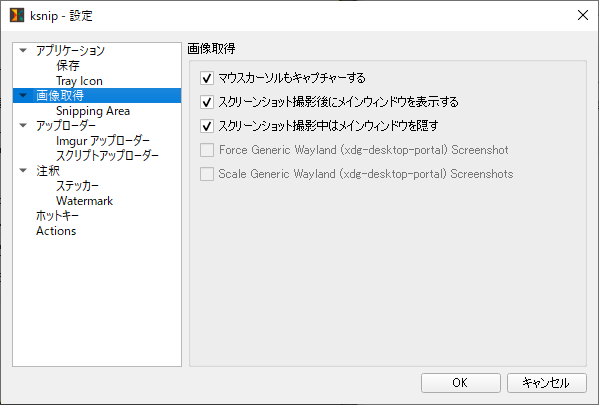The width and height of the screenshot is (599, 405).
Task: Click the キャンセル button
Action: (547, 383)
